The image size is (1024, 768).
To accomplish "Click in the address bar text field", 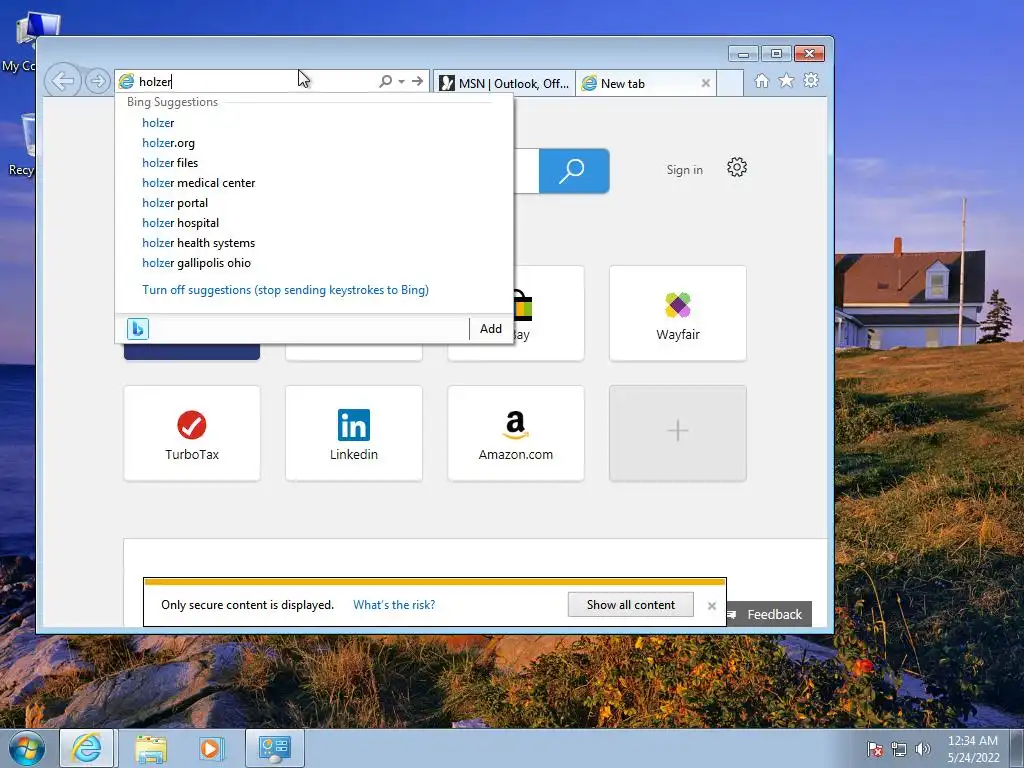I will click(x=255, y=82).
